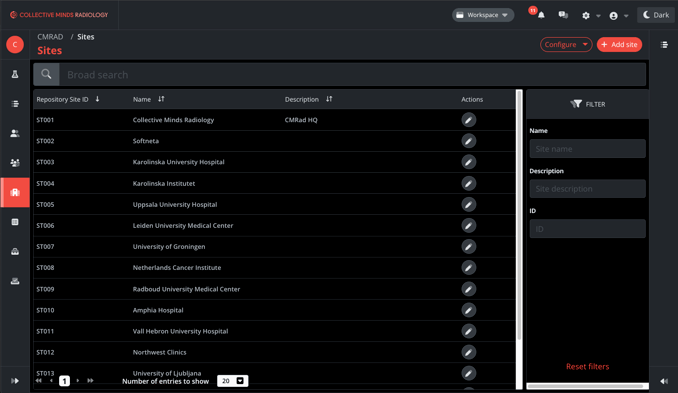Select the ST001 cell
Viewport: 678px width, 393px height.
[x=45, y=120]
